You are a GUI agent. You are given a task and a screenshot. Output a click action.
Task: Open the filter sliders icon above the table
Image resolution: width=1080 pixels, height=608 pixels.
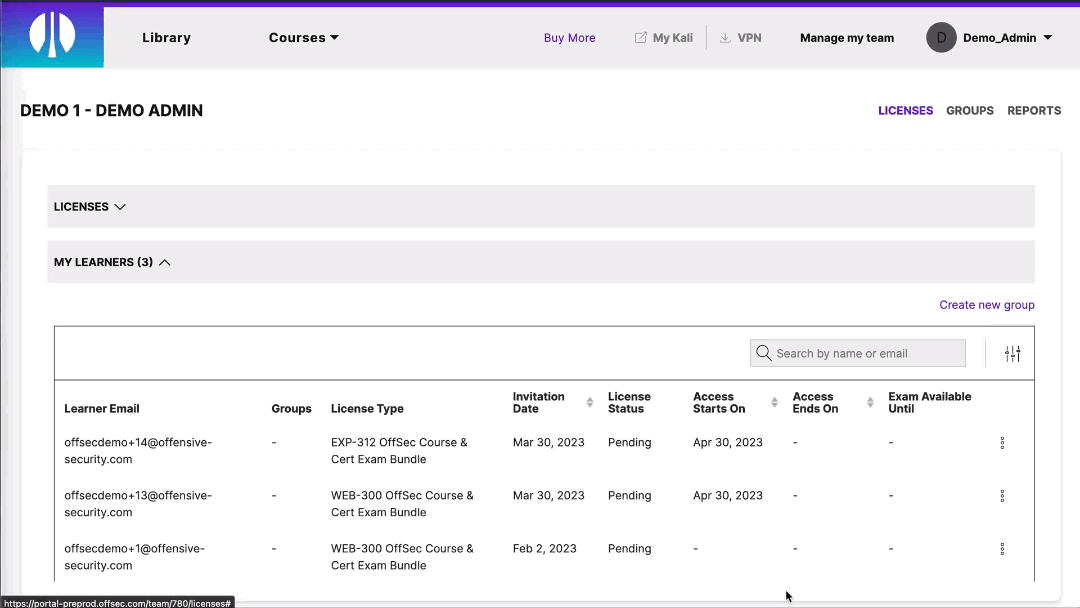pos(1012,353)
